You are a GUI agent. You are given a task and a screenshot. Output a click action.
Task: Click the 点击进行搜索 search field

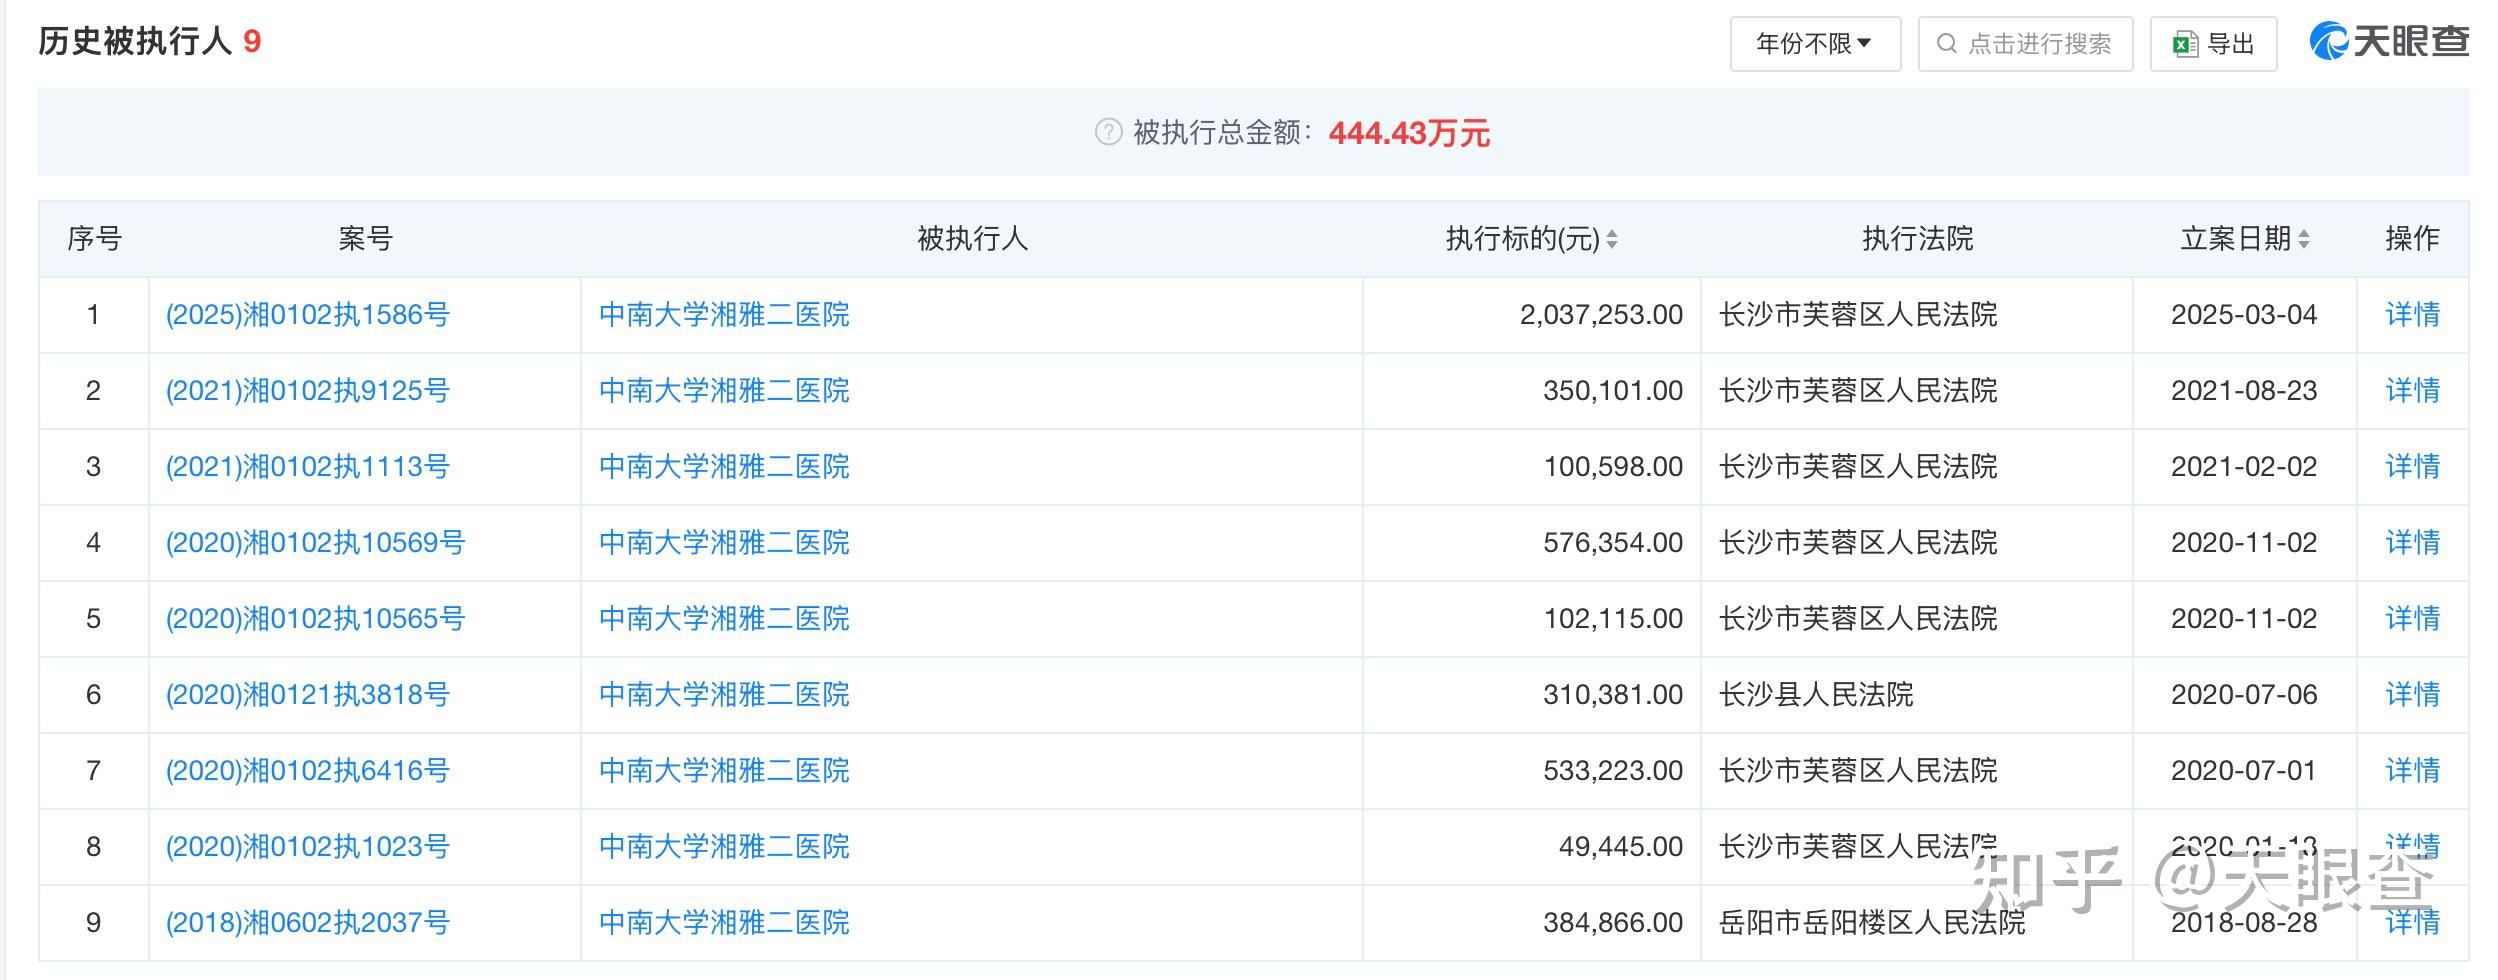[x=2025, y=44]
